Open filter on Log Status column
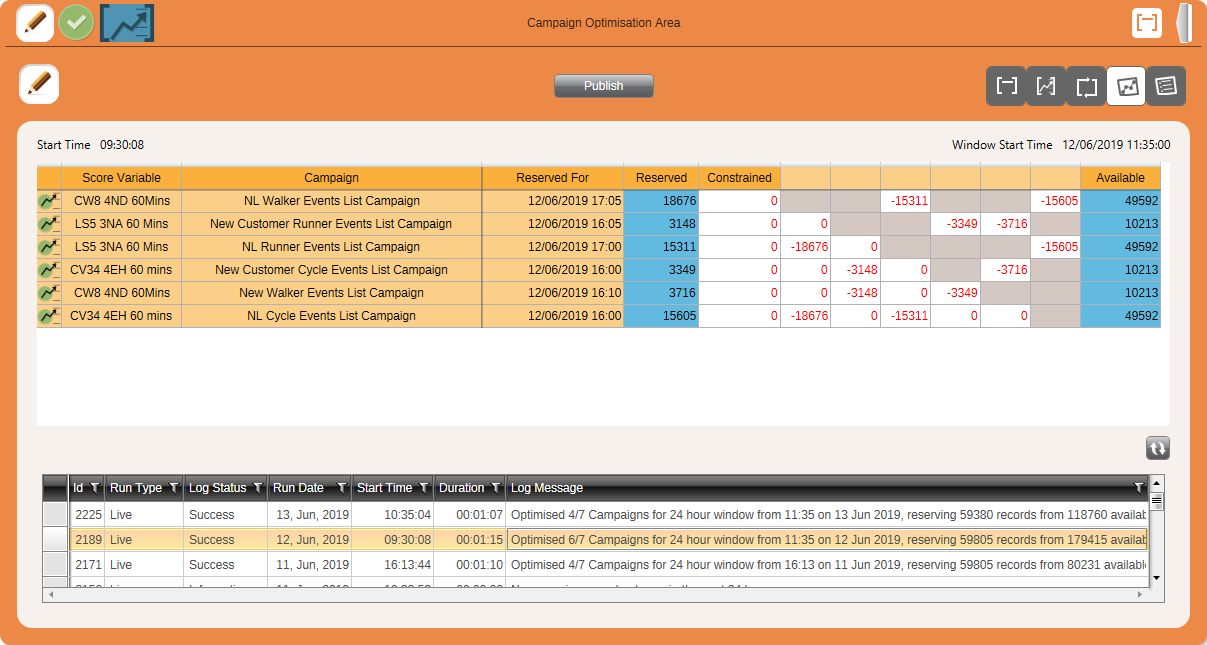Viewport: 1207px width, 645px height. tap(258, 488)
